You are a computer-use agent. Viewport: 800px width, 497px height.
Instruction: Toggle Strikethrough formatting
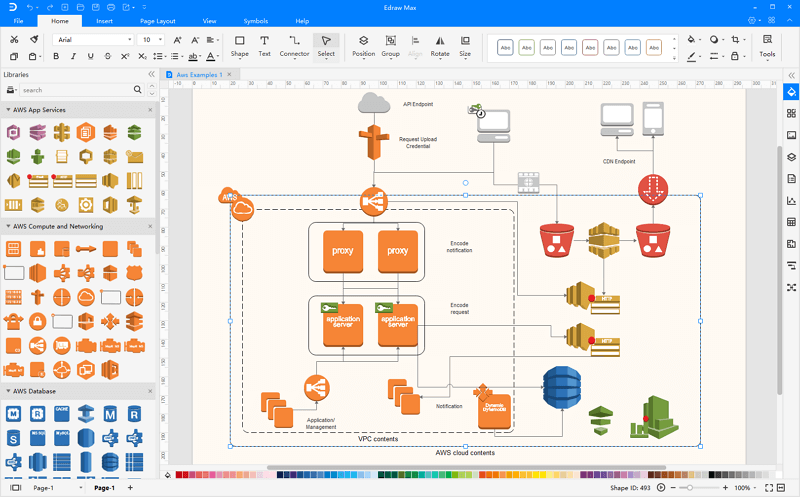(108, 56)
